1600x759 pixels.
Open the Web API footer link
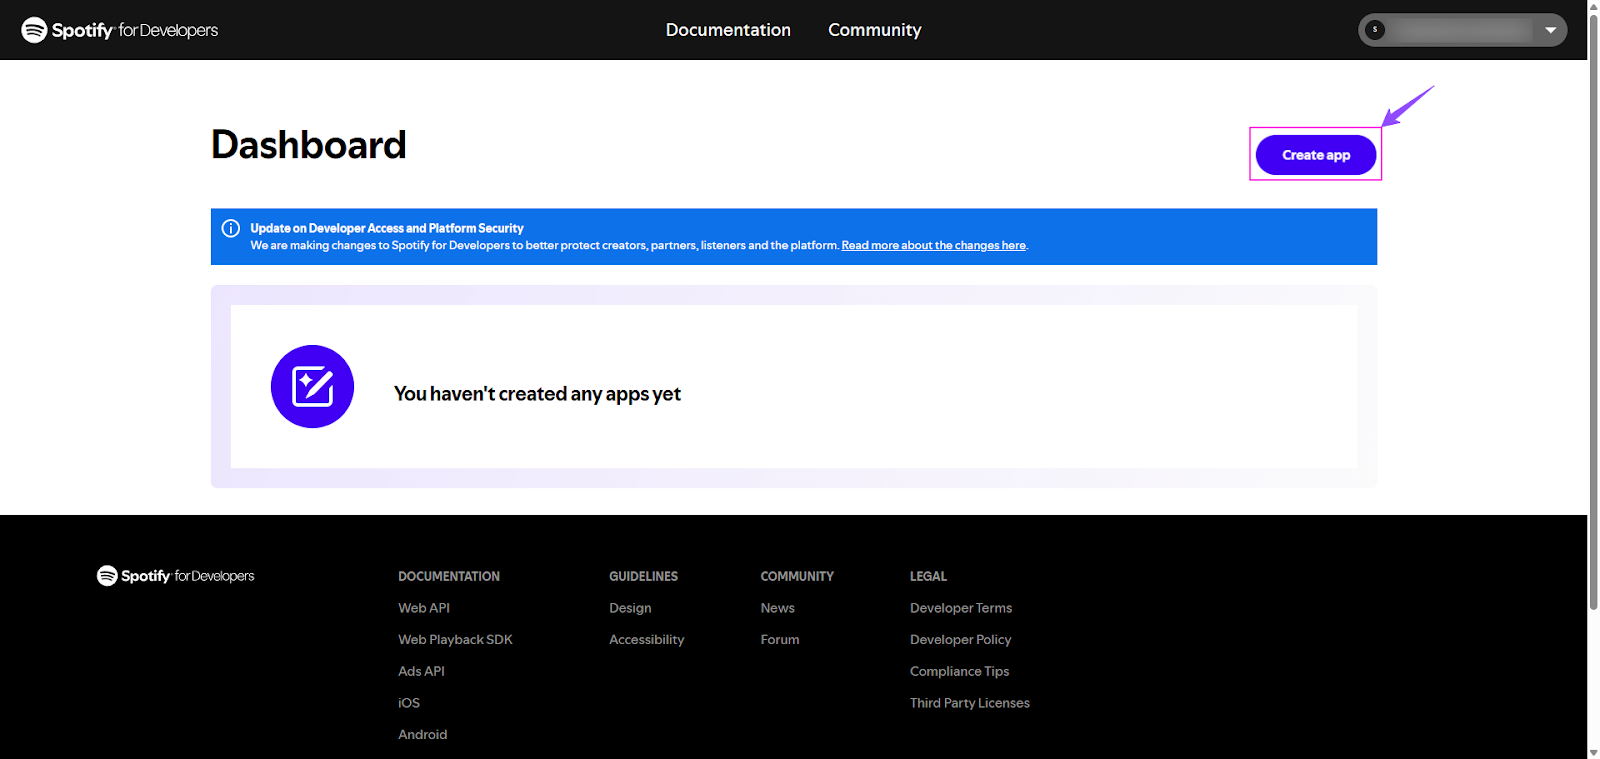pyautogui.click(x=424, y=608)
